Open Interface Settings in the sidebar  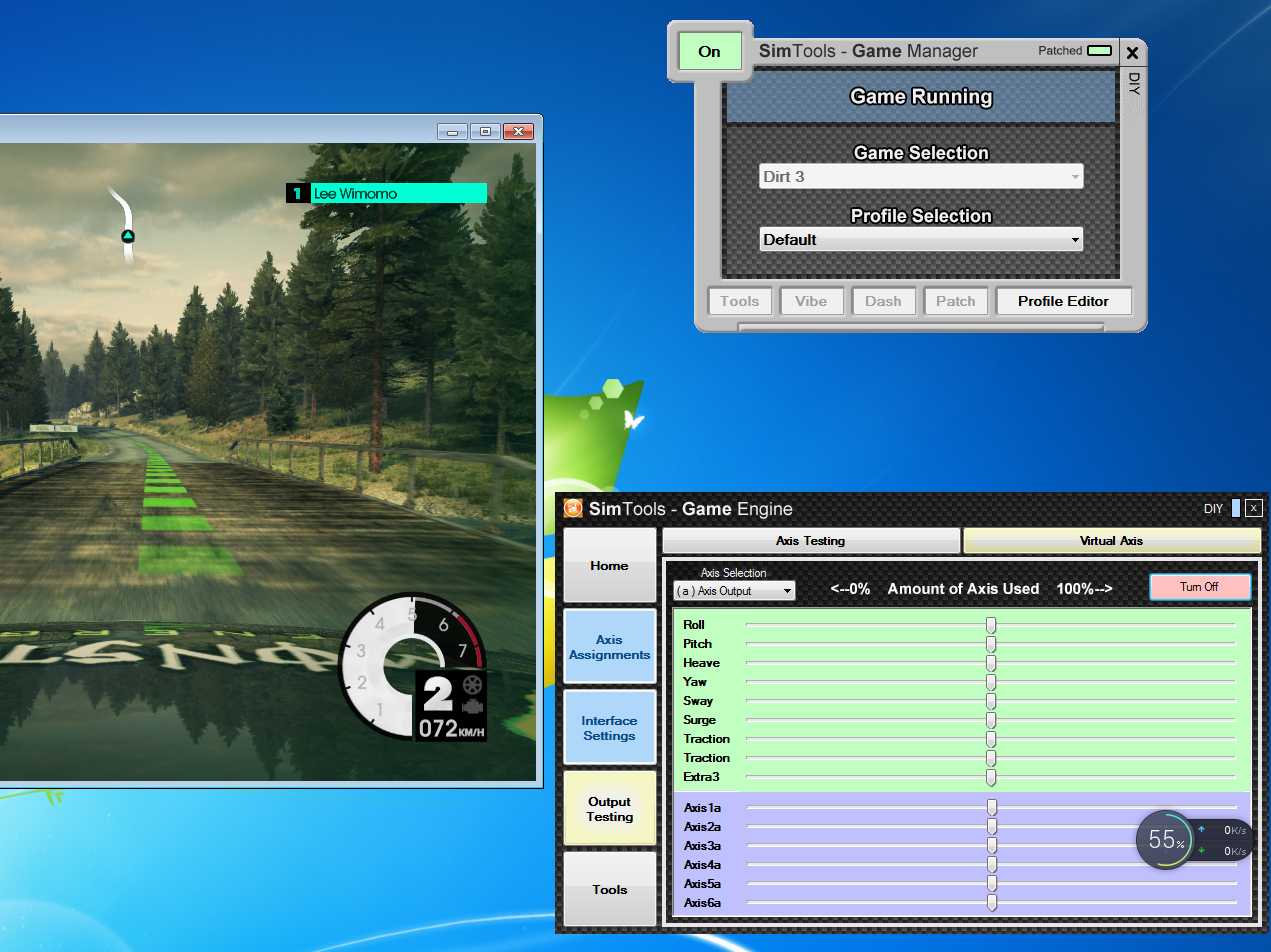(609, 728)
